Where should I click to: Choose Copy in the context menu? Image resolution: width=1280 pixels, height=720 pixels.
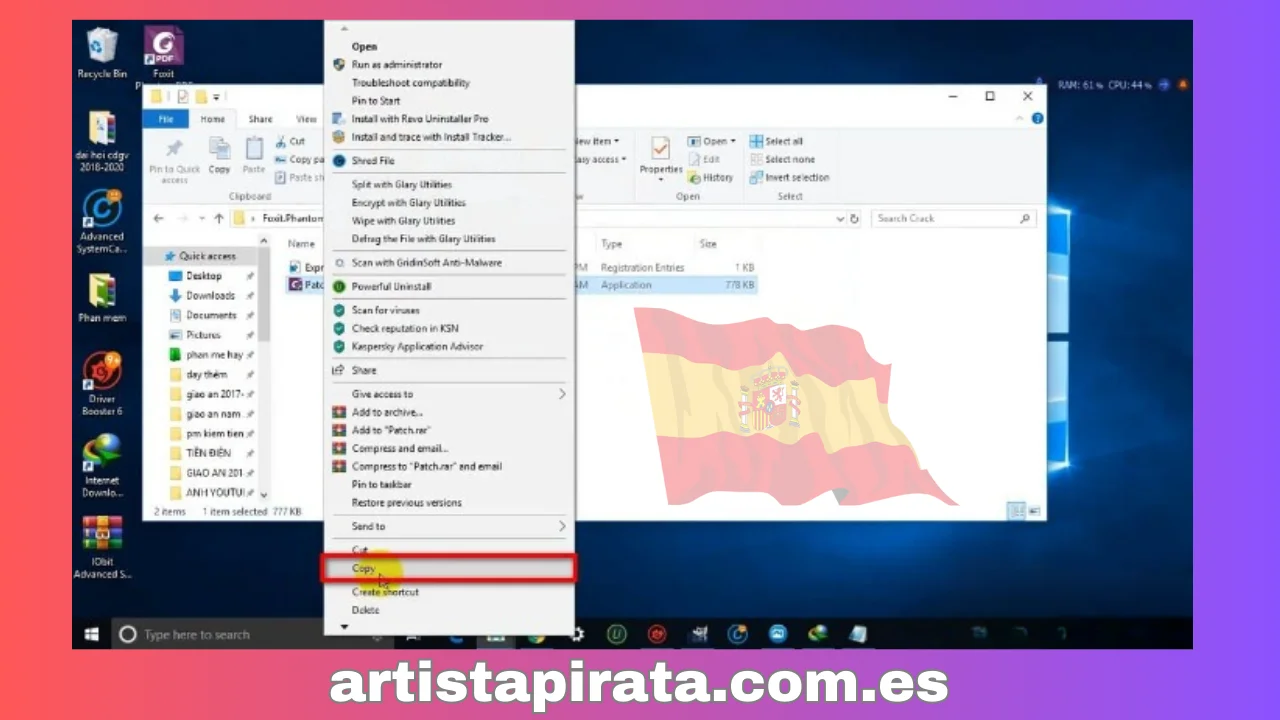tap(448, 568)
